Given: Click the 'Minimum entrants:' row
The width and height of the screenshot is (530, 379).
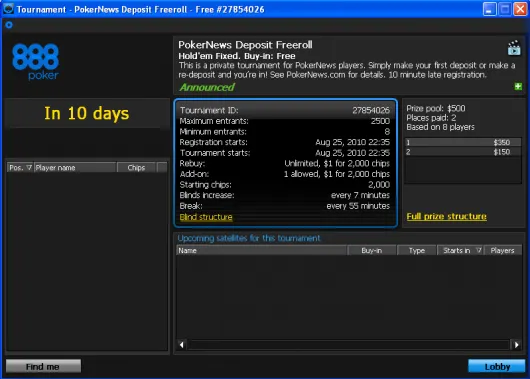Looking at the screenshot, I should 285,132.
